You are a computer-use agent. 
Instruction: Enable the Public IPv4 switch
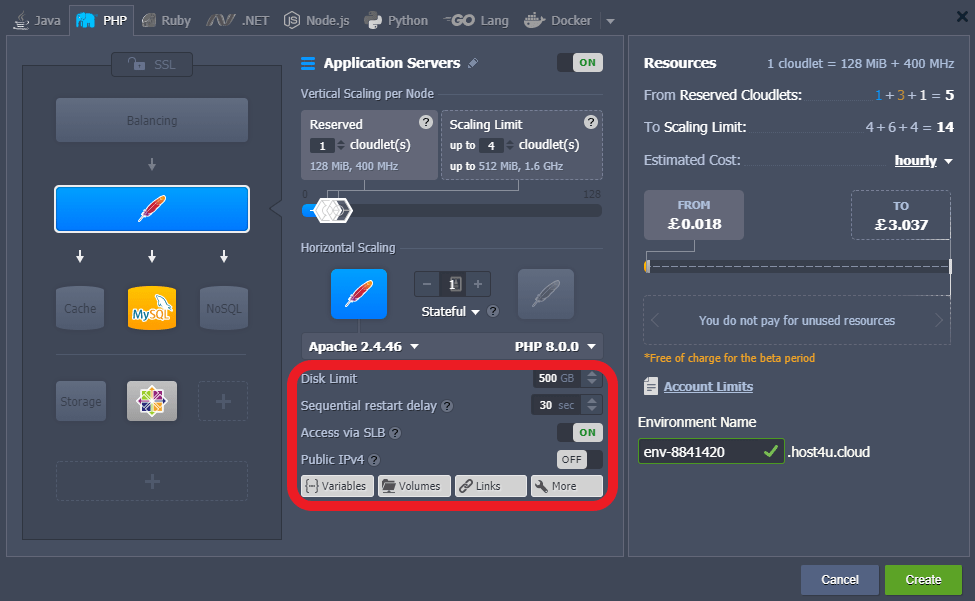pos(580,459)
